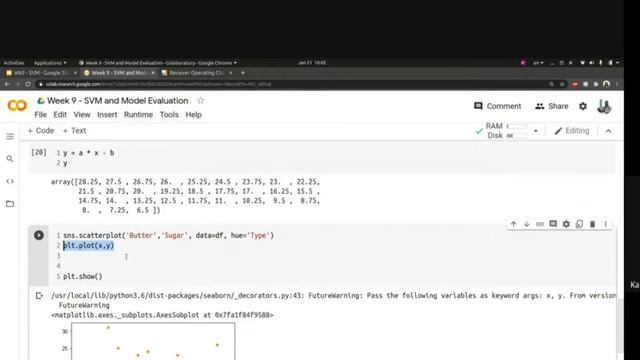Click the highlighted plt.plot(x,y) code

pos(89,245)
